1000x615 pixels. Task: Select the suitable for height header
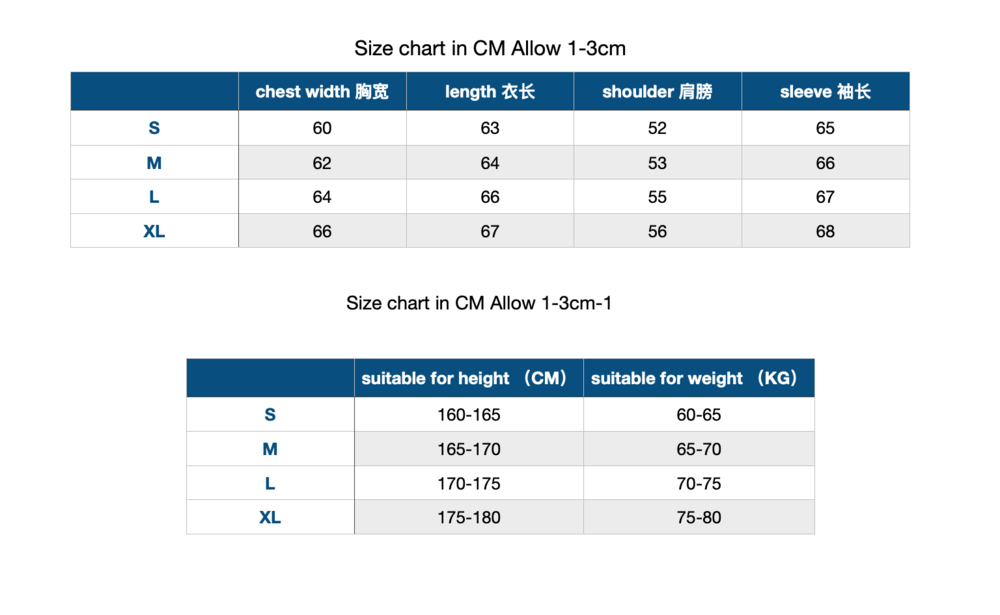tap(468, 378)
